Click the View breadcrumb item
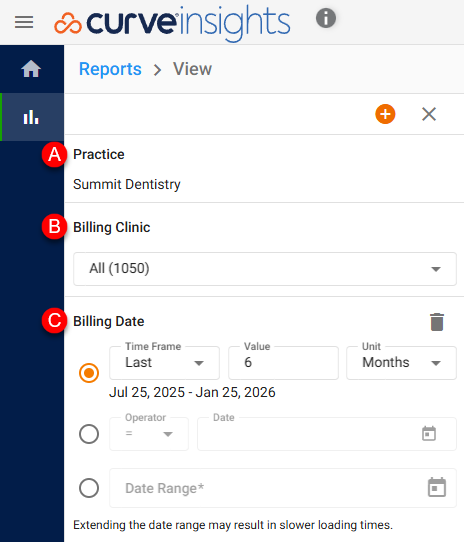This screenshot has height=542, width=464. (x=192, y=69)
